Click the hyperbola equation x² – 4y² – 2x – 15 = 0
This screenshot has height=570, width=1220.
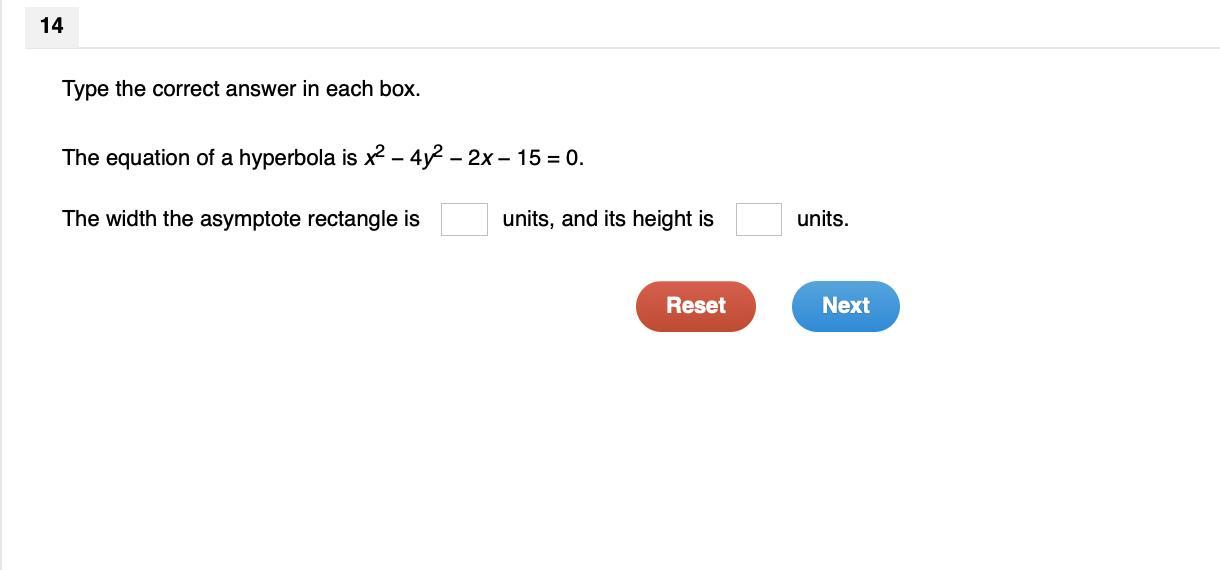473,158
